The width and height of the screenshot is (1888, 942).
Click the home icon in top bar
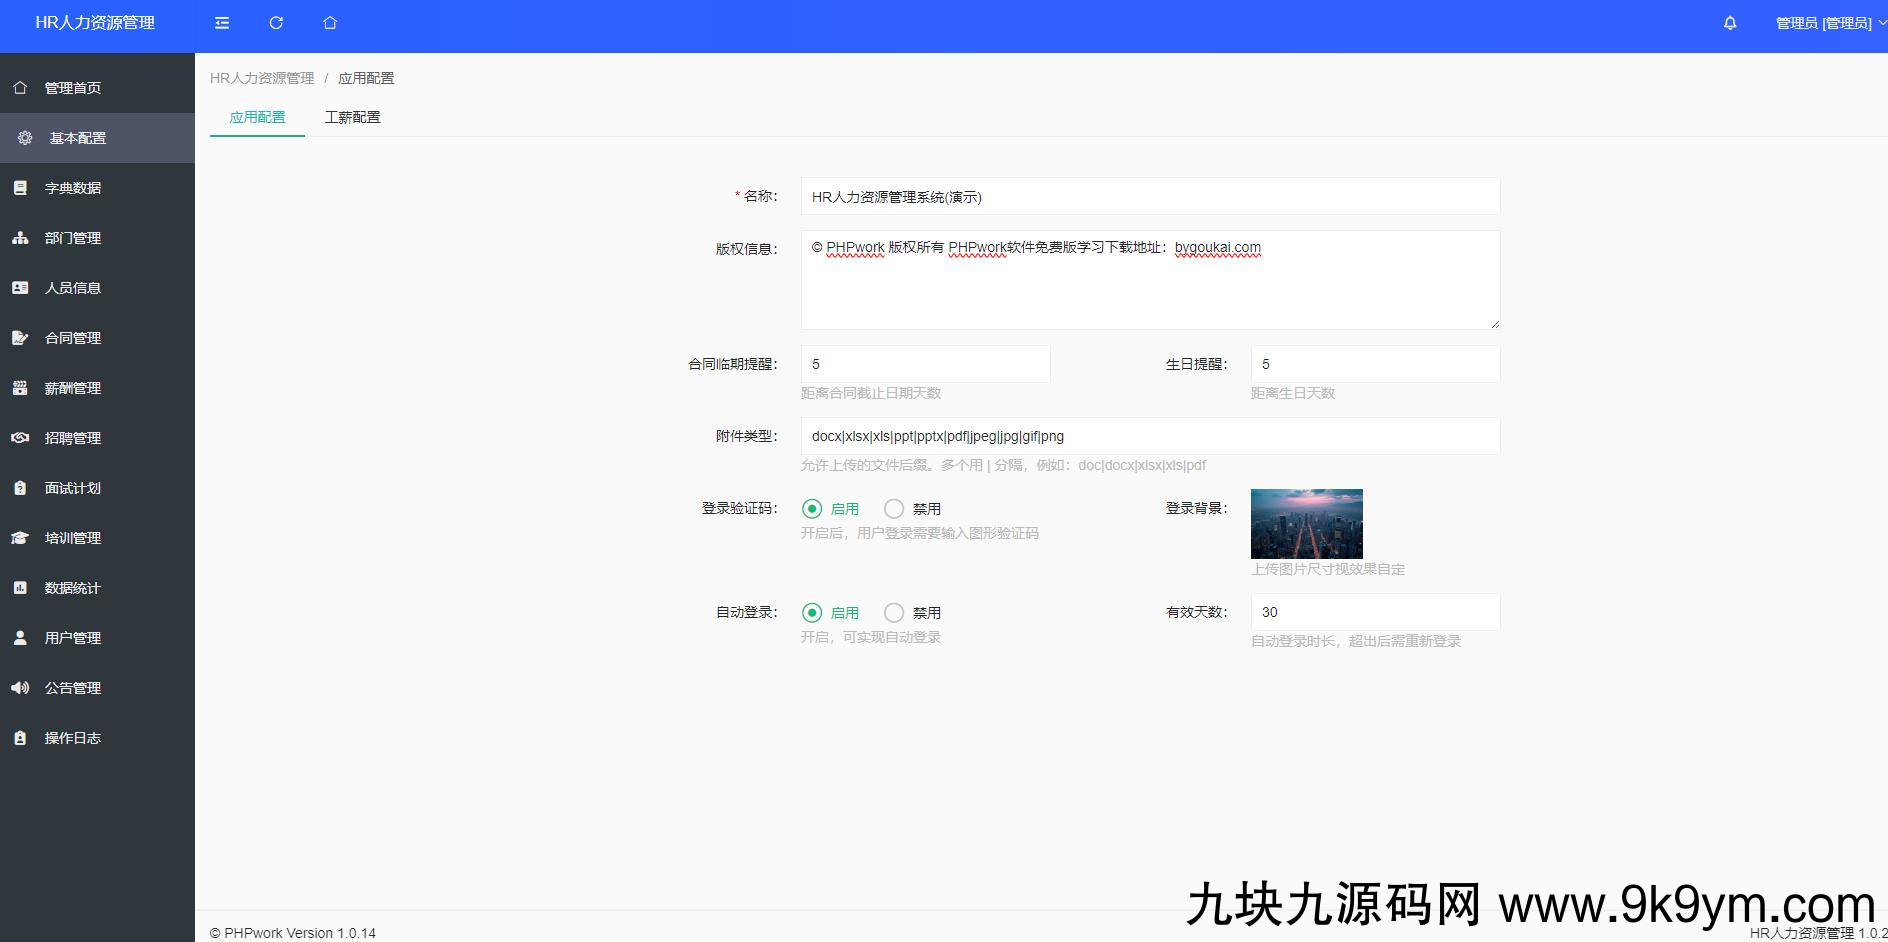[x=330, y=23]
